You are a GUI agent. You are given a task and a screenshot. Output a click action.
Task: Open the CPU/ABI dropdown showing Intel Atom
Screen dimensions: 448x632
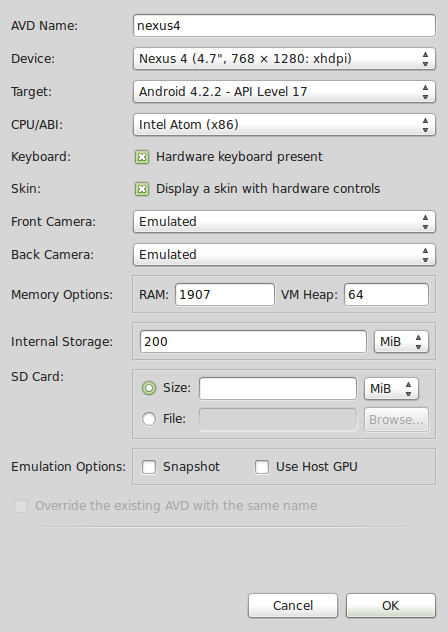coord(284,125)
